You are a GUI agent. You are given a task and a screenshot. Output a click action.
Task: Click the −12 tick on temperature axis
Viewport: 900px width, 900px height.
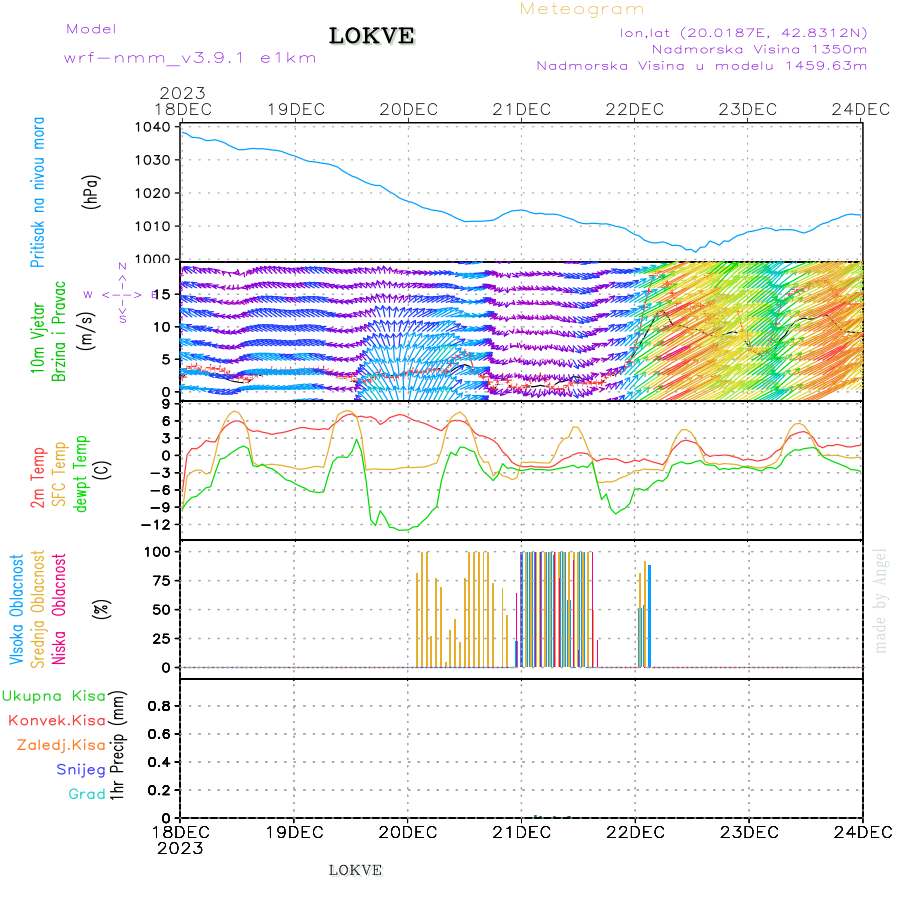156,525
